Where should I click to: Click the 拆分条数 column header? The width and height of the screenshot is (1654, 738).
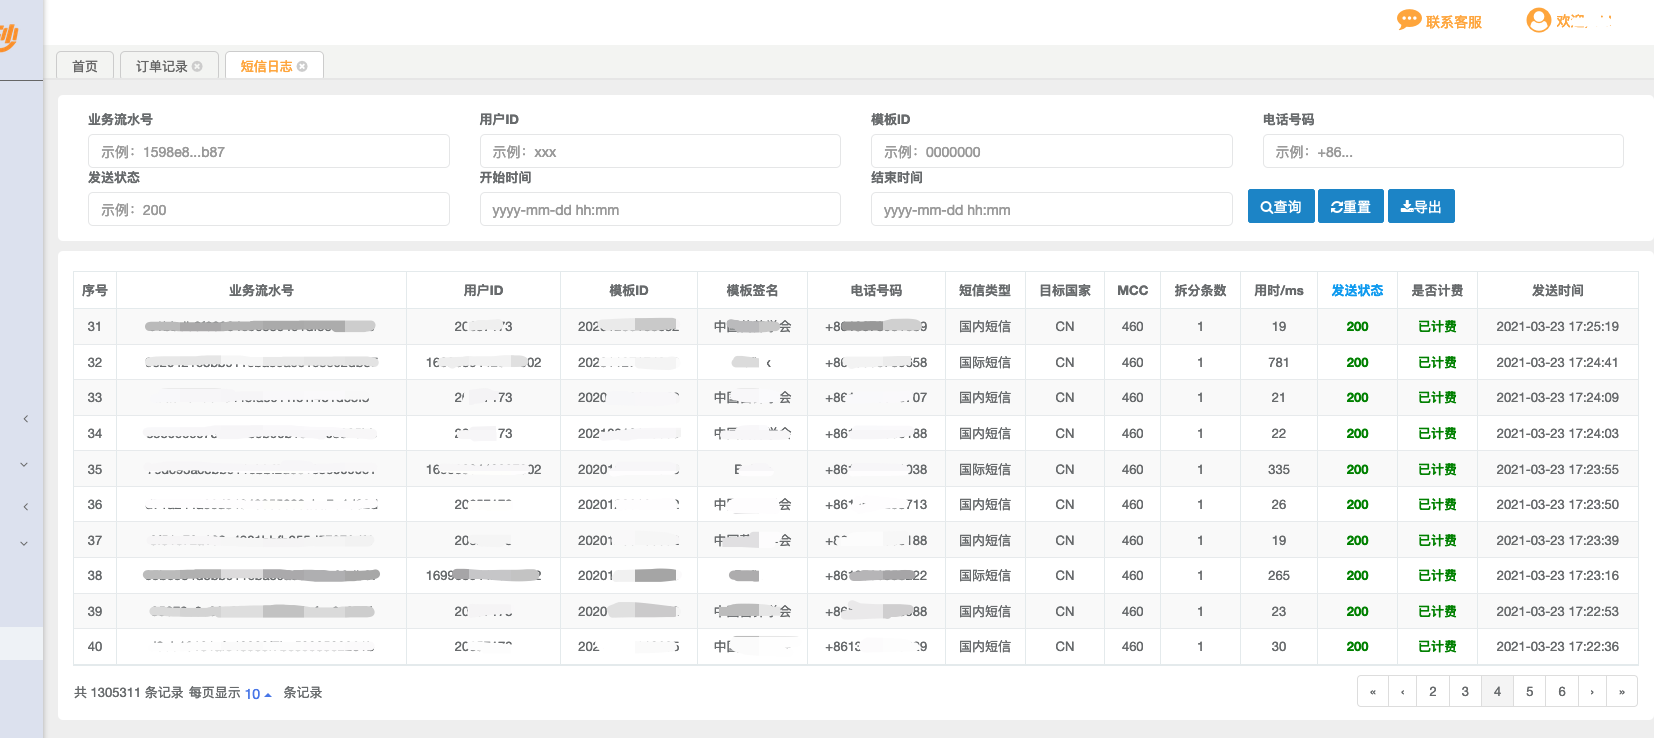click(1200, 290)
